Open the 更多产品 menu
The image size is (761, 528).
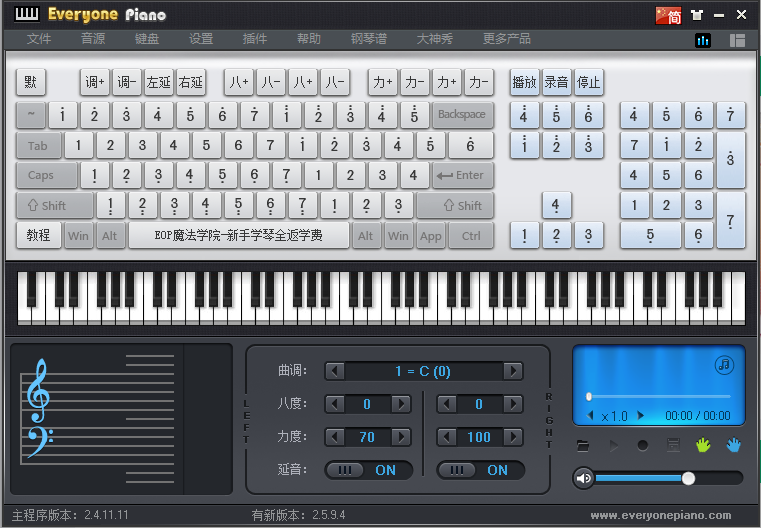[x=507, y=39]
